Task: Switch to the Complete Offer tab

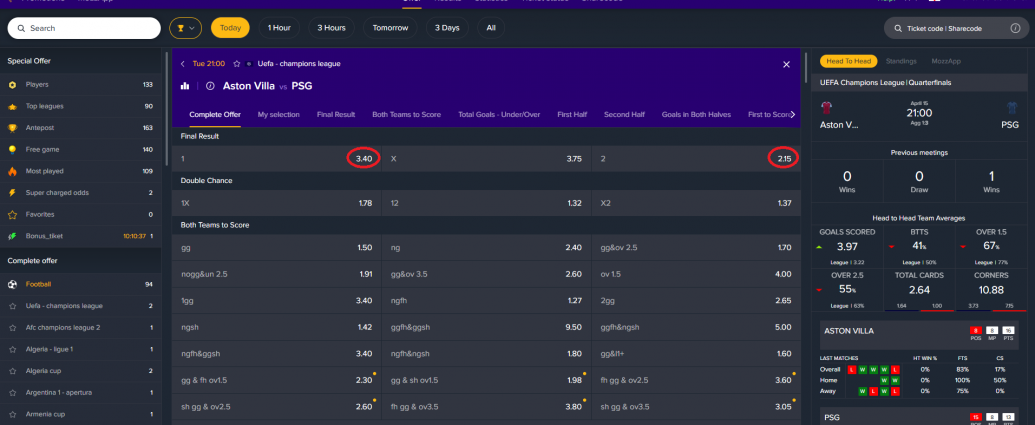Action: pos(215,114)
